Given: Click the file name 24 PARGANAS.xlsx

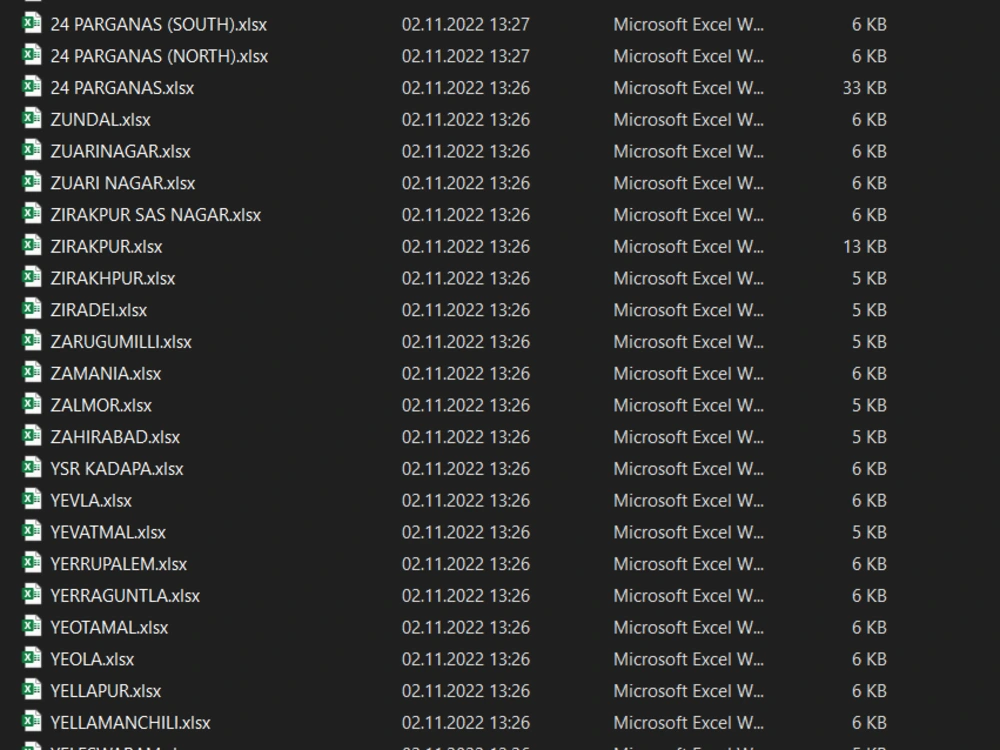Looking at the screenshot, I should (122, 88).
